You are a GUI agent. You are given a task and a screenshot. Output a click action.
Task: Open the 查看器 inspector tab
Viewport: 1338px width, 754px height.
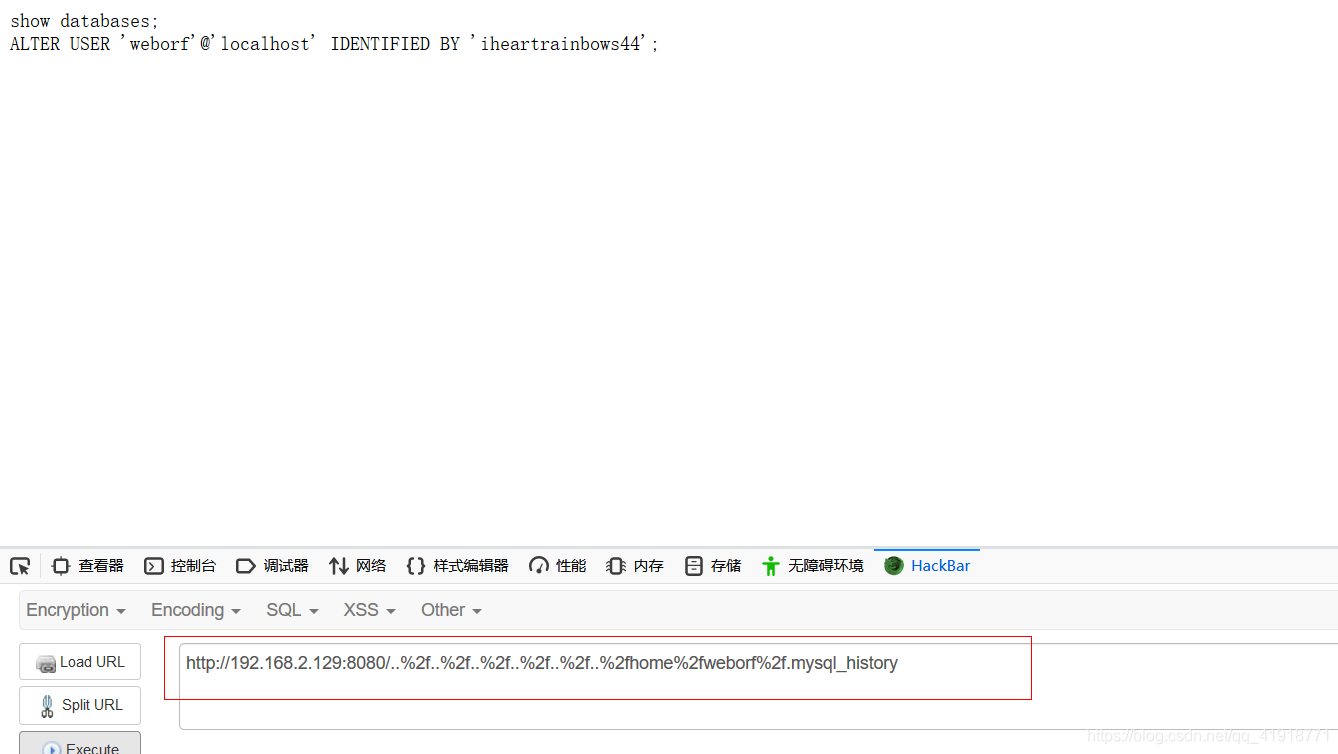pos(88,566)
